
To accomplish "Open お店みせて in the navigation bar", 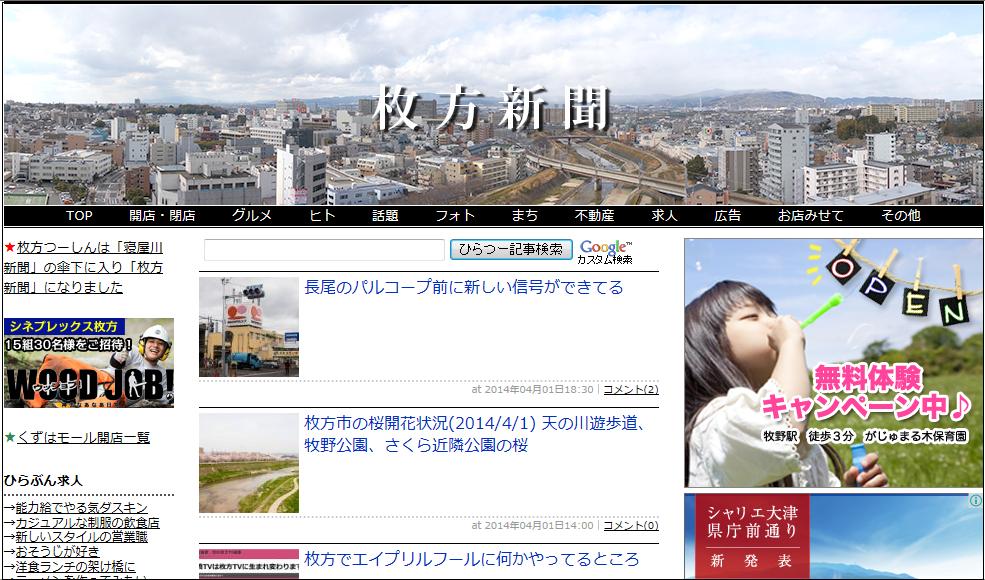I will [x=810, y=216].
